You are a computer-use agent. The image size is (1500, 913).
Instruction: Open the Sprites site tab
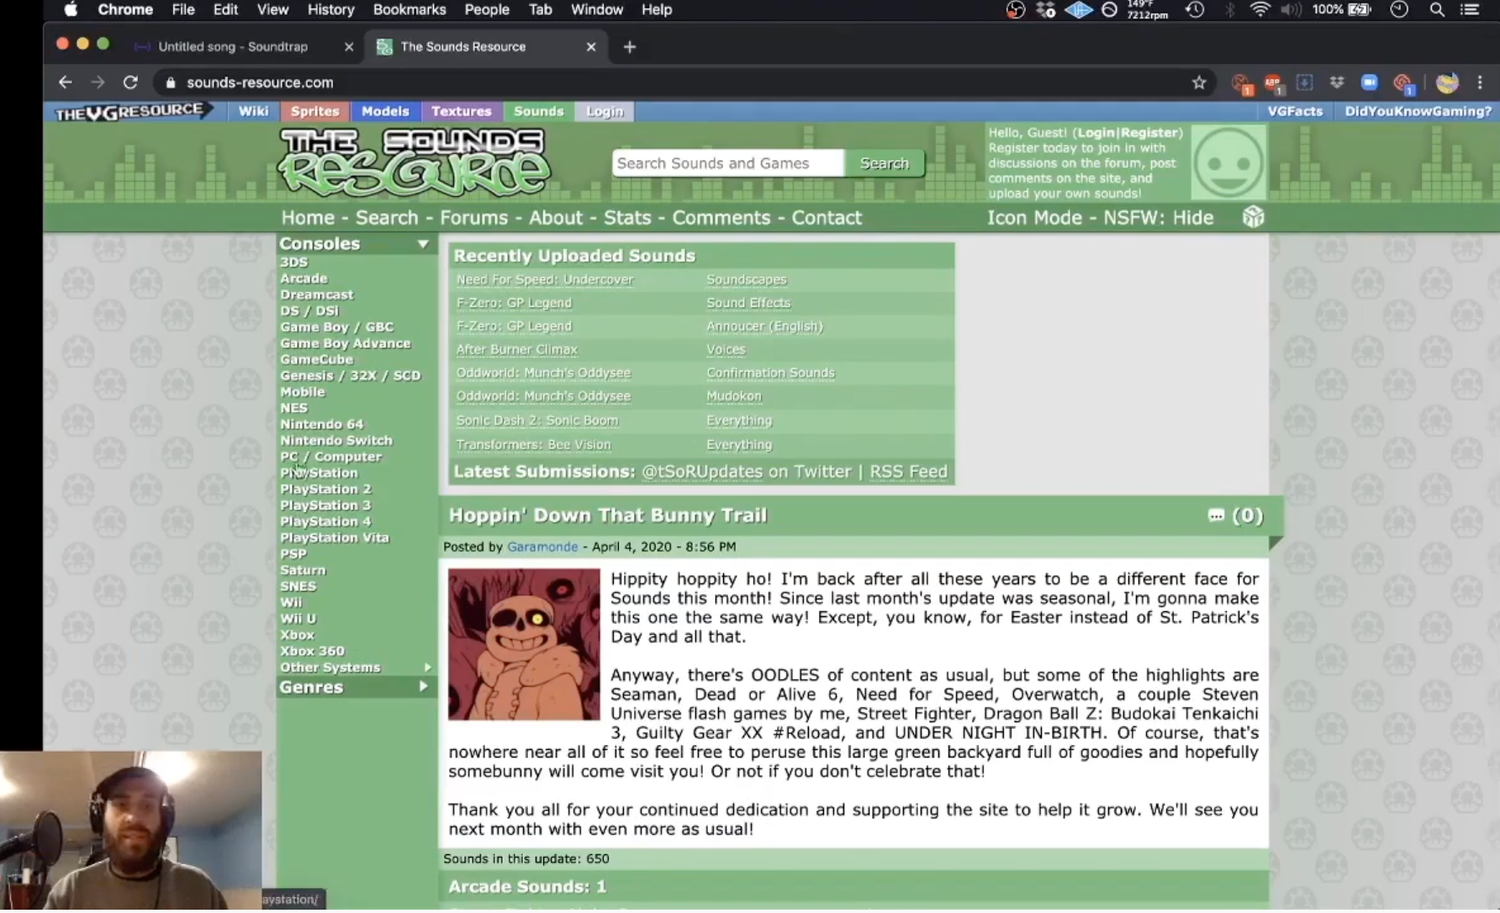[x=315, y=111]
